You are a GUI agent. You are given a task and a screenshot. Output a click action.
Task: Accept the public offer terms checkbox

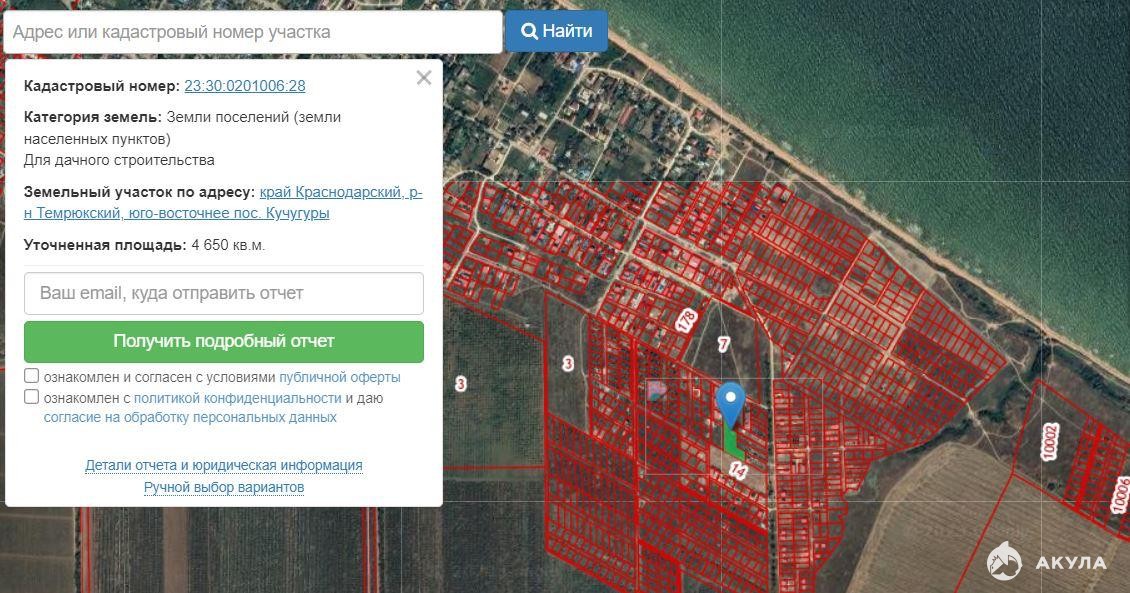click(x=32, y=376)
